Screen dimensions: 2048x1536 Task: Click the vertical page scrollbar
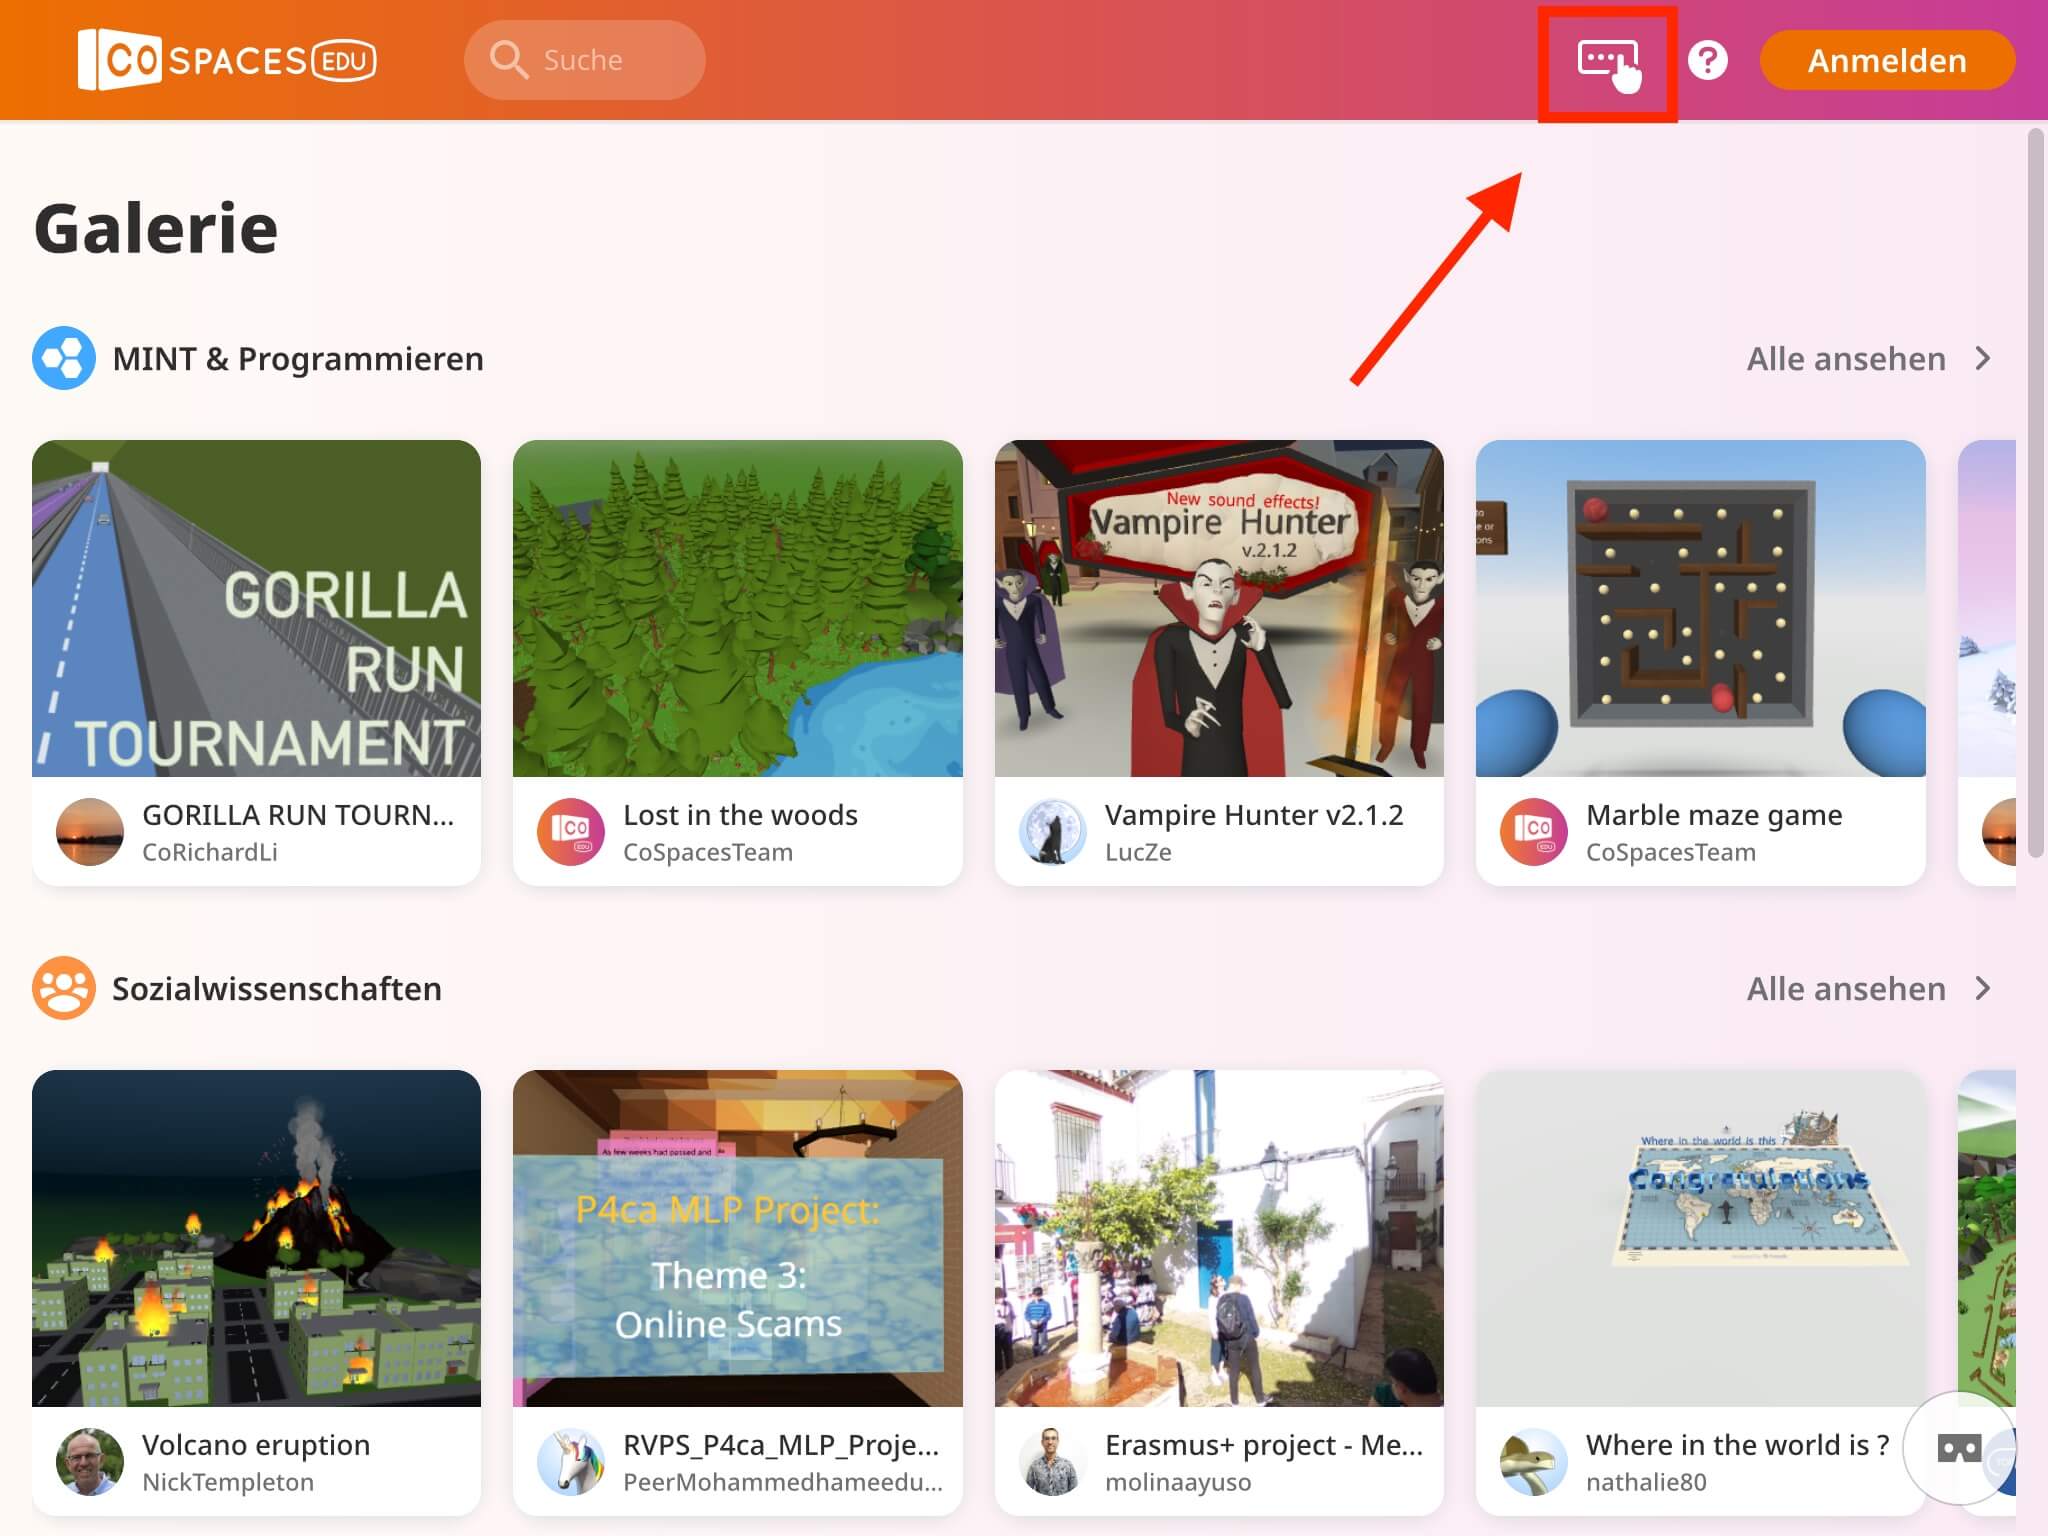[2036, 494]
